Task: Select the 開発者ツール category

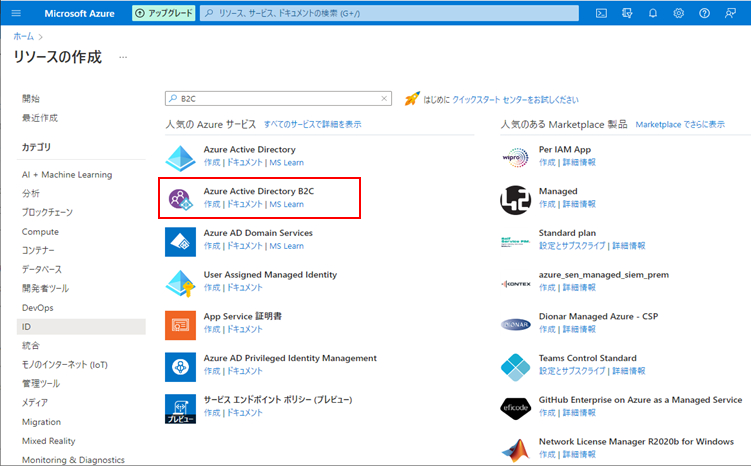Action: [45, 288]
